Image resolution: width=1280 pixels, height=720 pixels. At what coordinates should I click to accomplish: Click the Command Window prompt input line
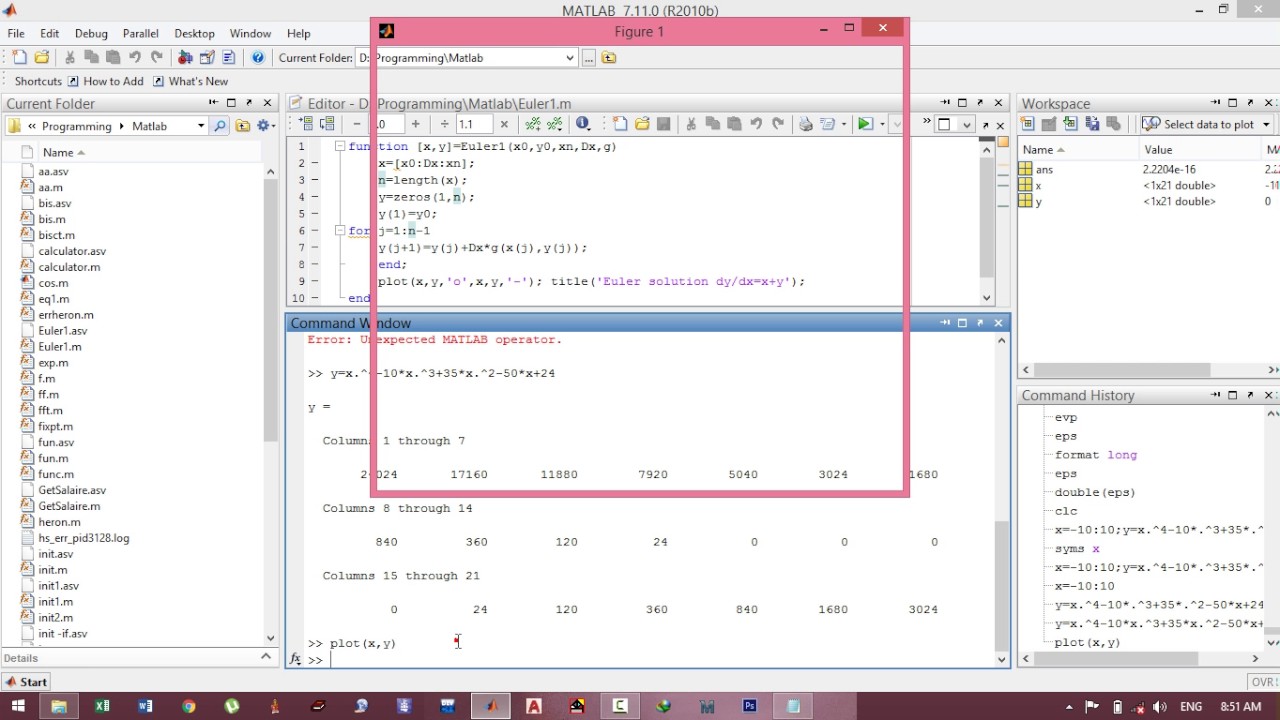coord(660,659)
